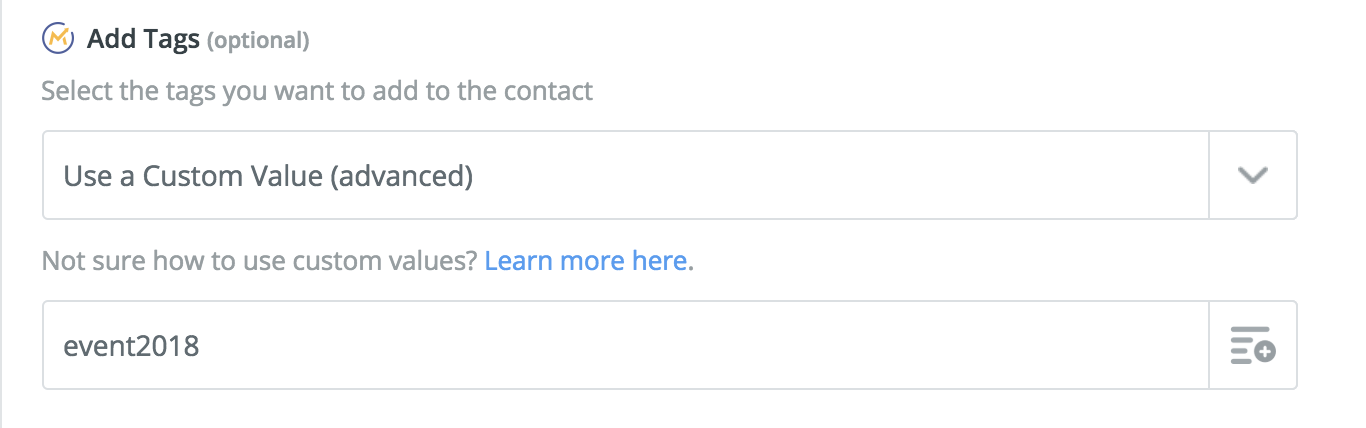Click the Mautic logo icon beside Add Tags
The width and height of the screenshot is (1366, 428).
click(57, 39)
